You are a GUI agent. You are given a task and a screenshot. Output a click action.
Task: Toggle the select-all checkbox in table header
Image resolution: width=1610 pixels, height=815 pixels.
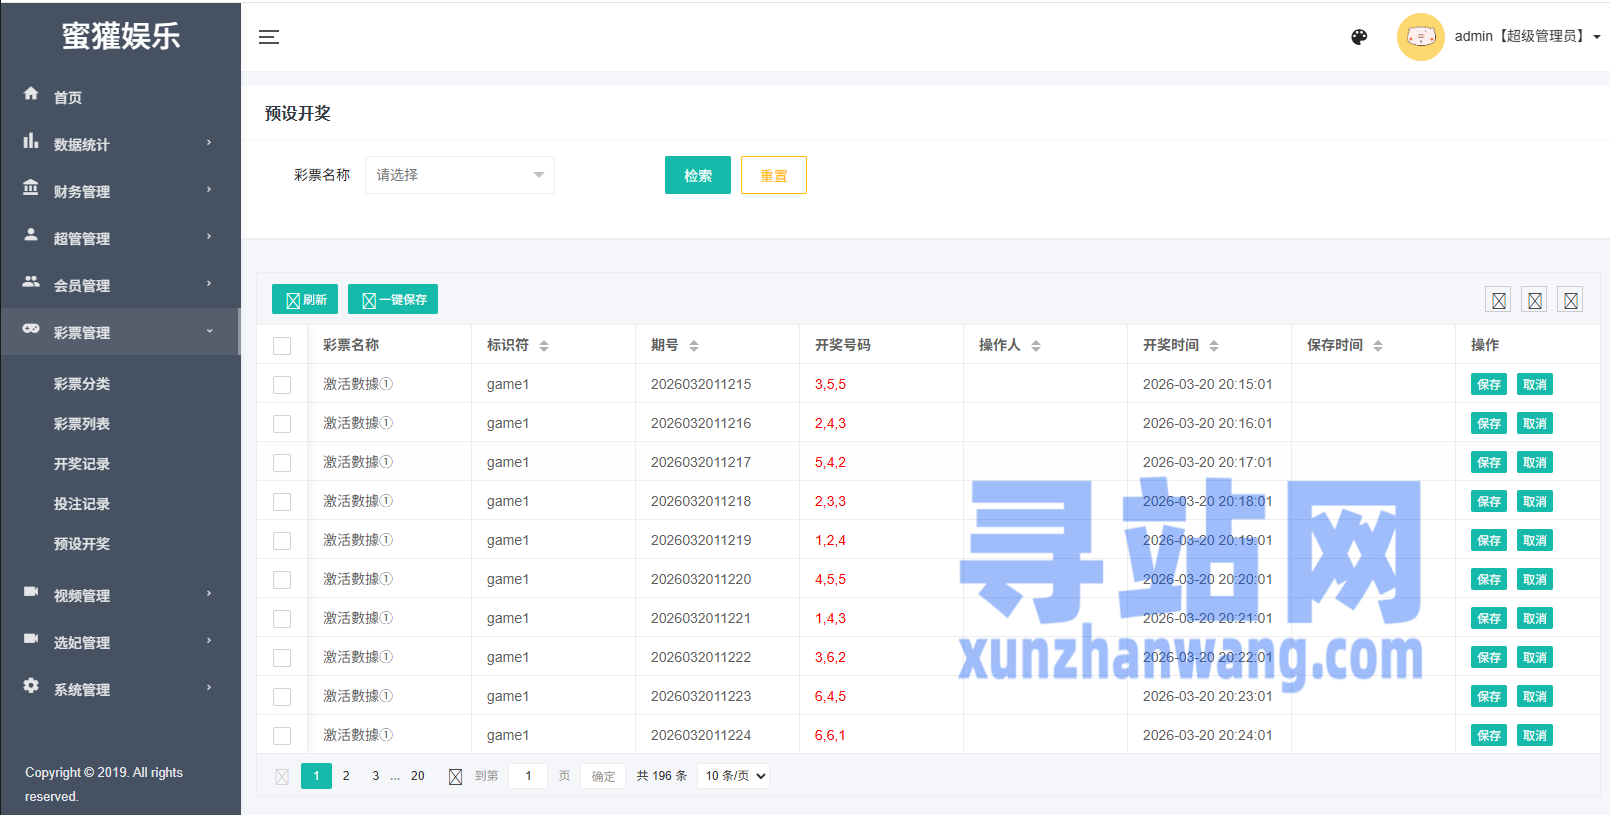pos(282,346)
